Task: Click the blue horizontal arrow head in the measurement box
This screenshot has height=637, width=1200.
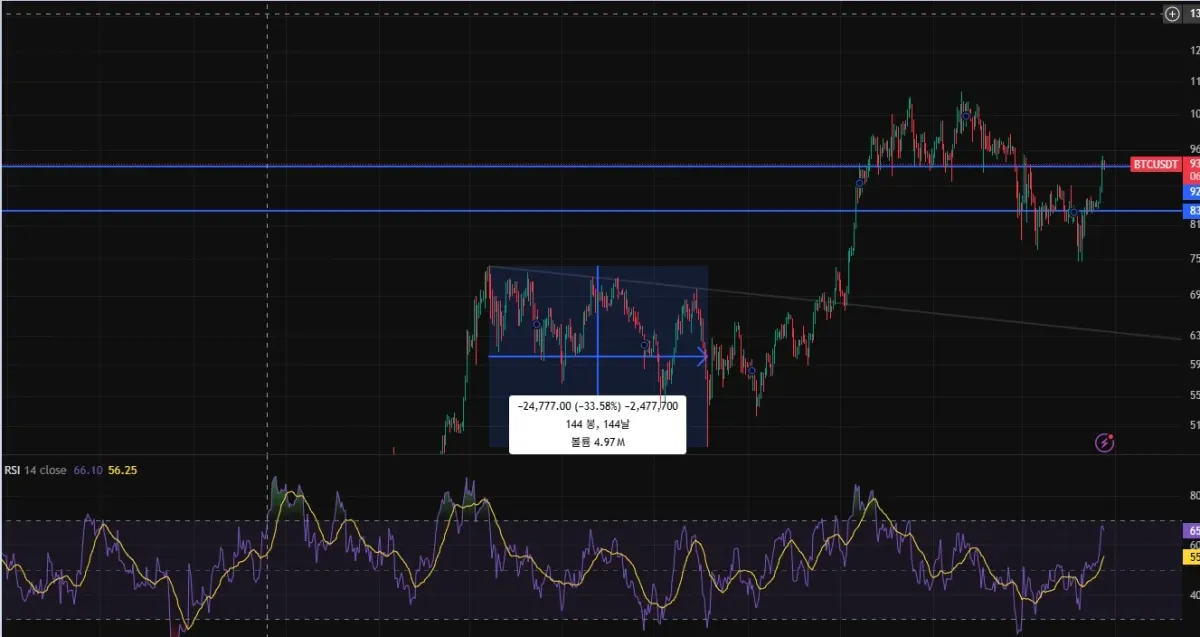Action: tap(702, 355)
